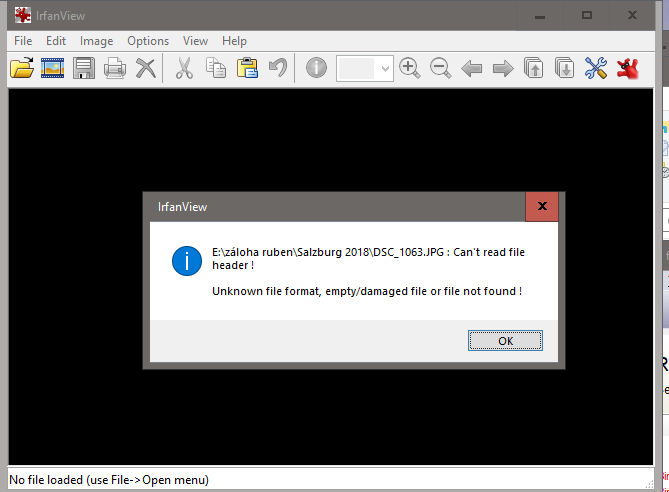Click the 'Can't read file header' message text
Image resolution: width=669 pixels, height=492 pixels.
click(369, 259)
